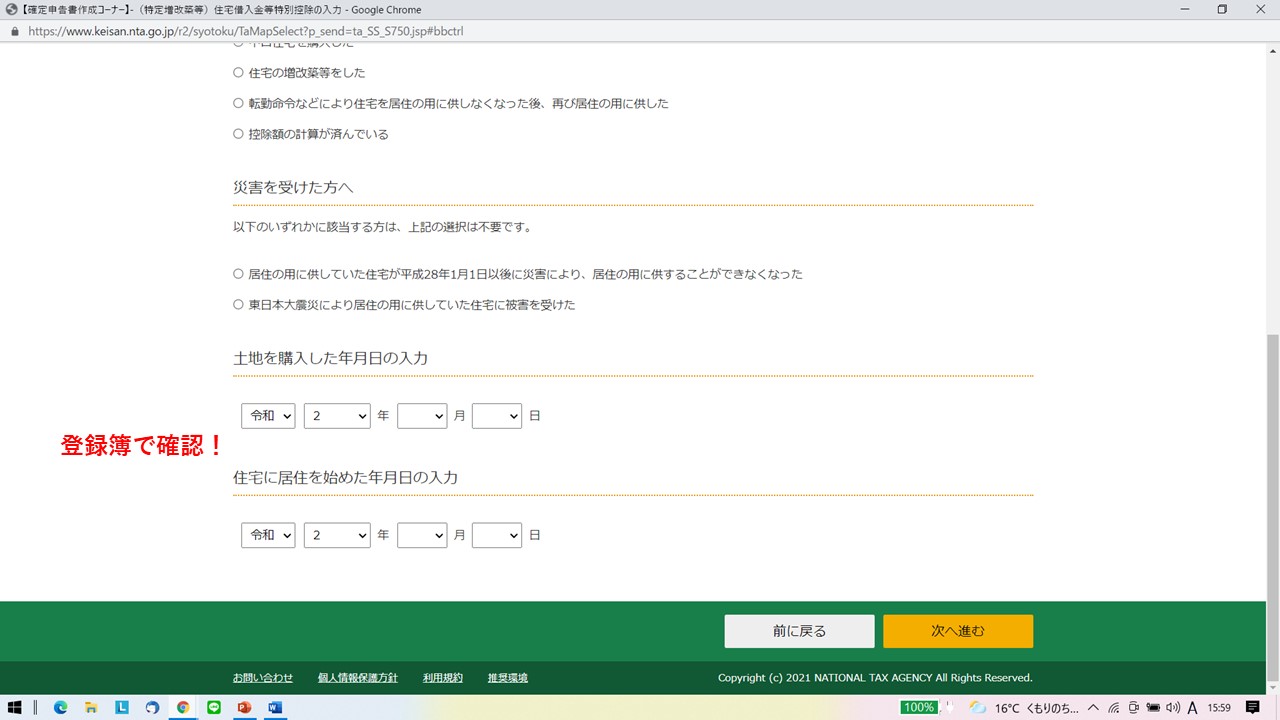
Task: Launch Microsoft Edge from the taskbar
Action: 60,707
